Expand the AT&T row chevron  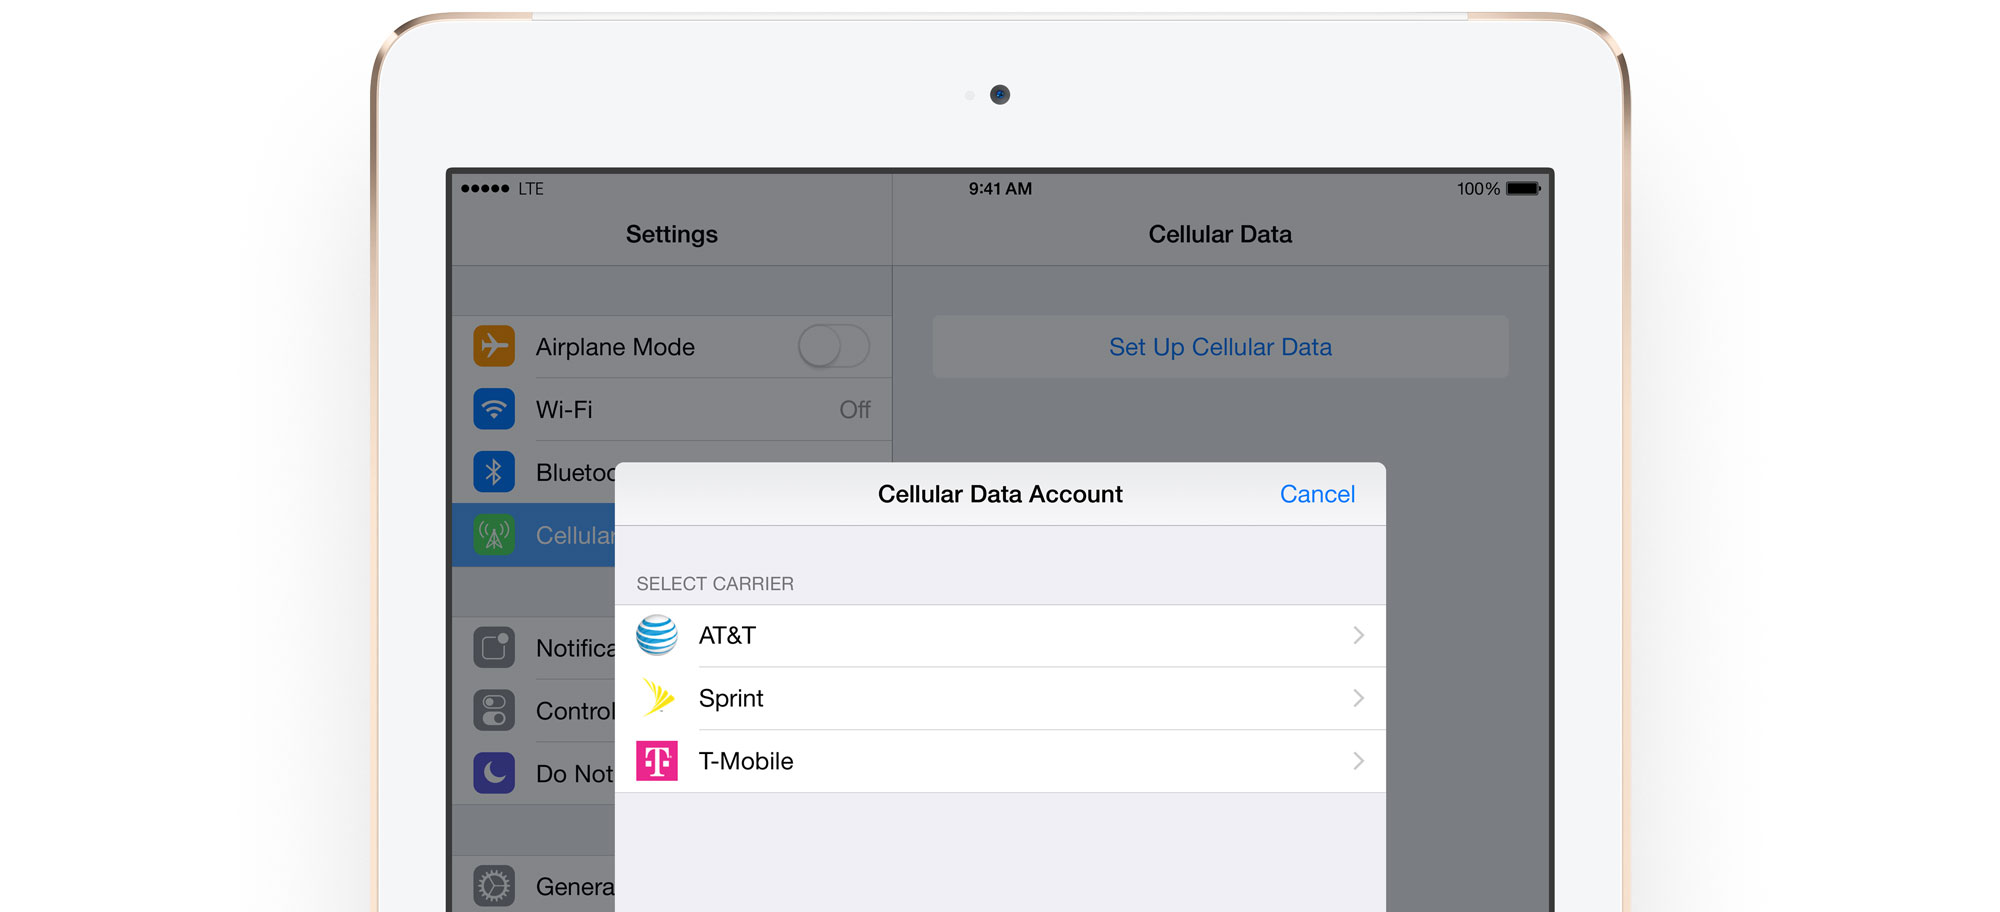coord(1358,635)
